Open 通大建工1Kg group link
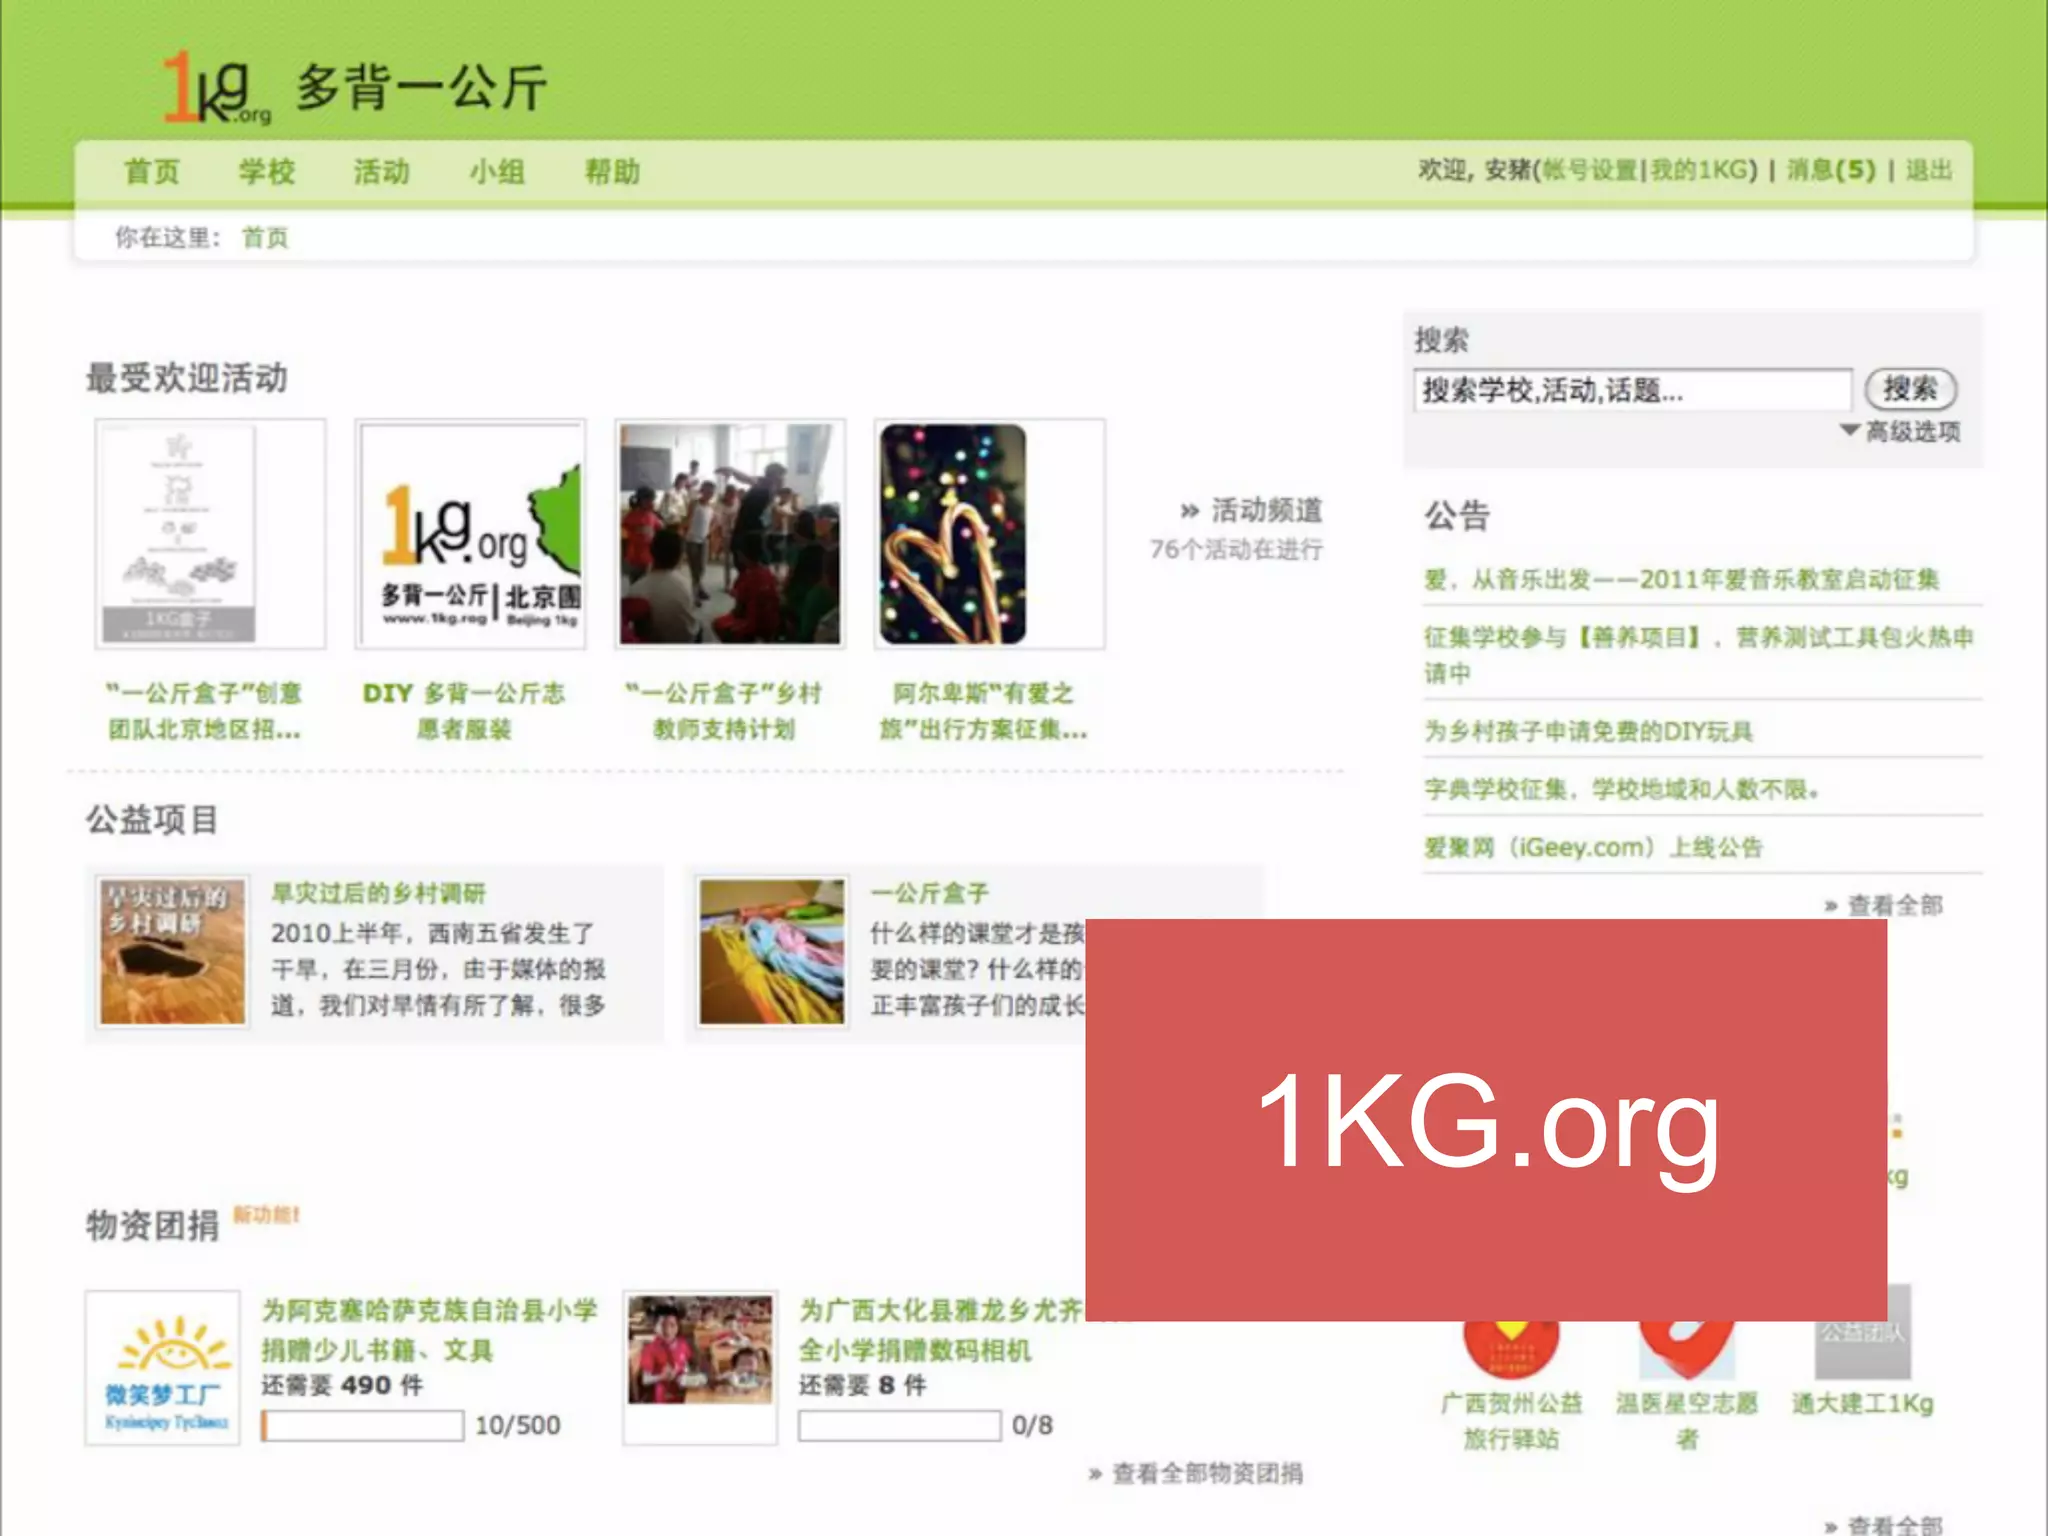Screen dimensions: 2048x1536 1863,1404
